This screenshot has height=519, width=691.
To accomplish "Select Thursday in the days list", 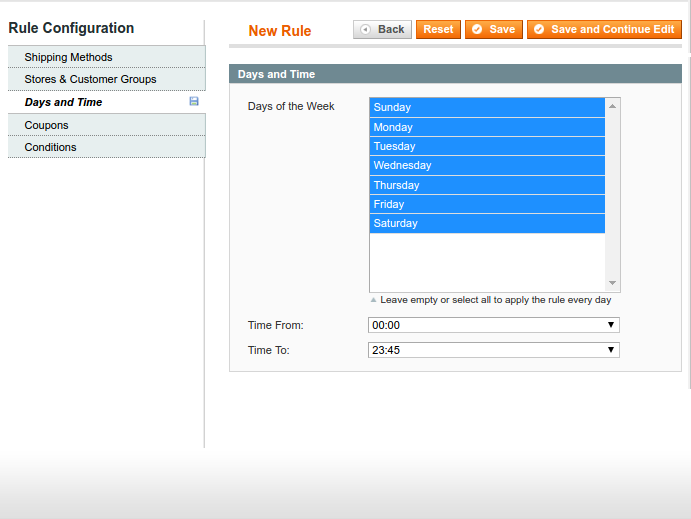I will click(x=487, y=185).
